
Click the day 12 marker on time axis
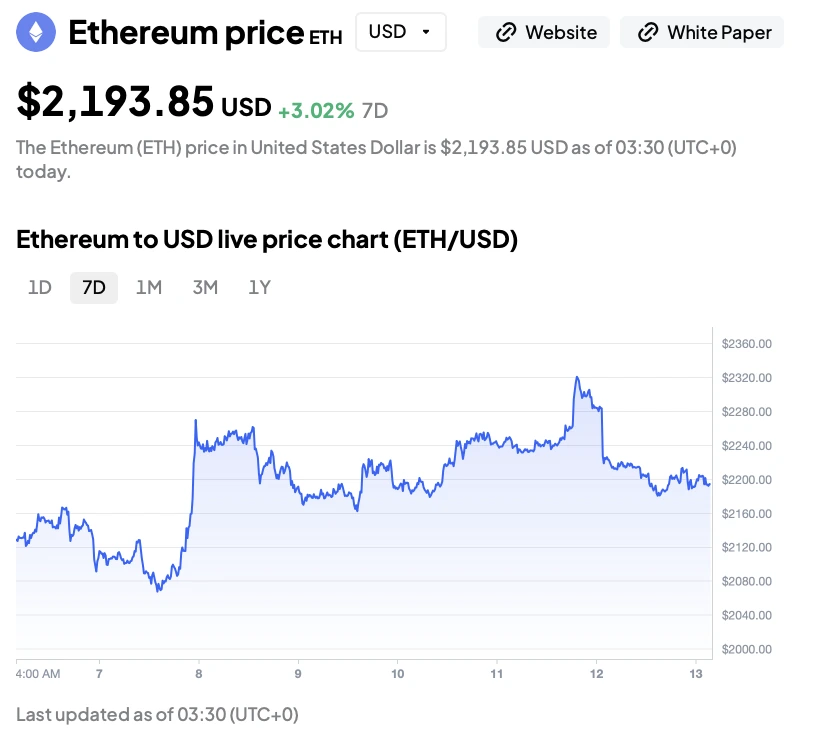(x=597, y=674)
